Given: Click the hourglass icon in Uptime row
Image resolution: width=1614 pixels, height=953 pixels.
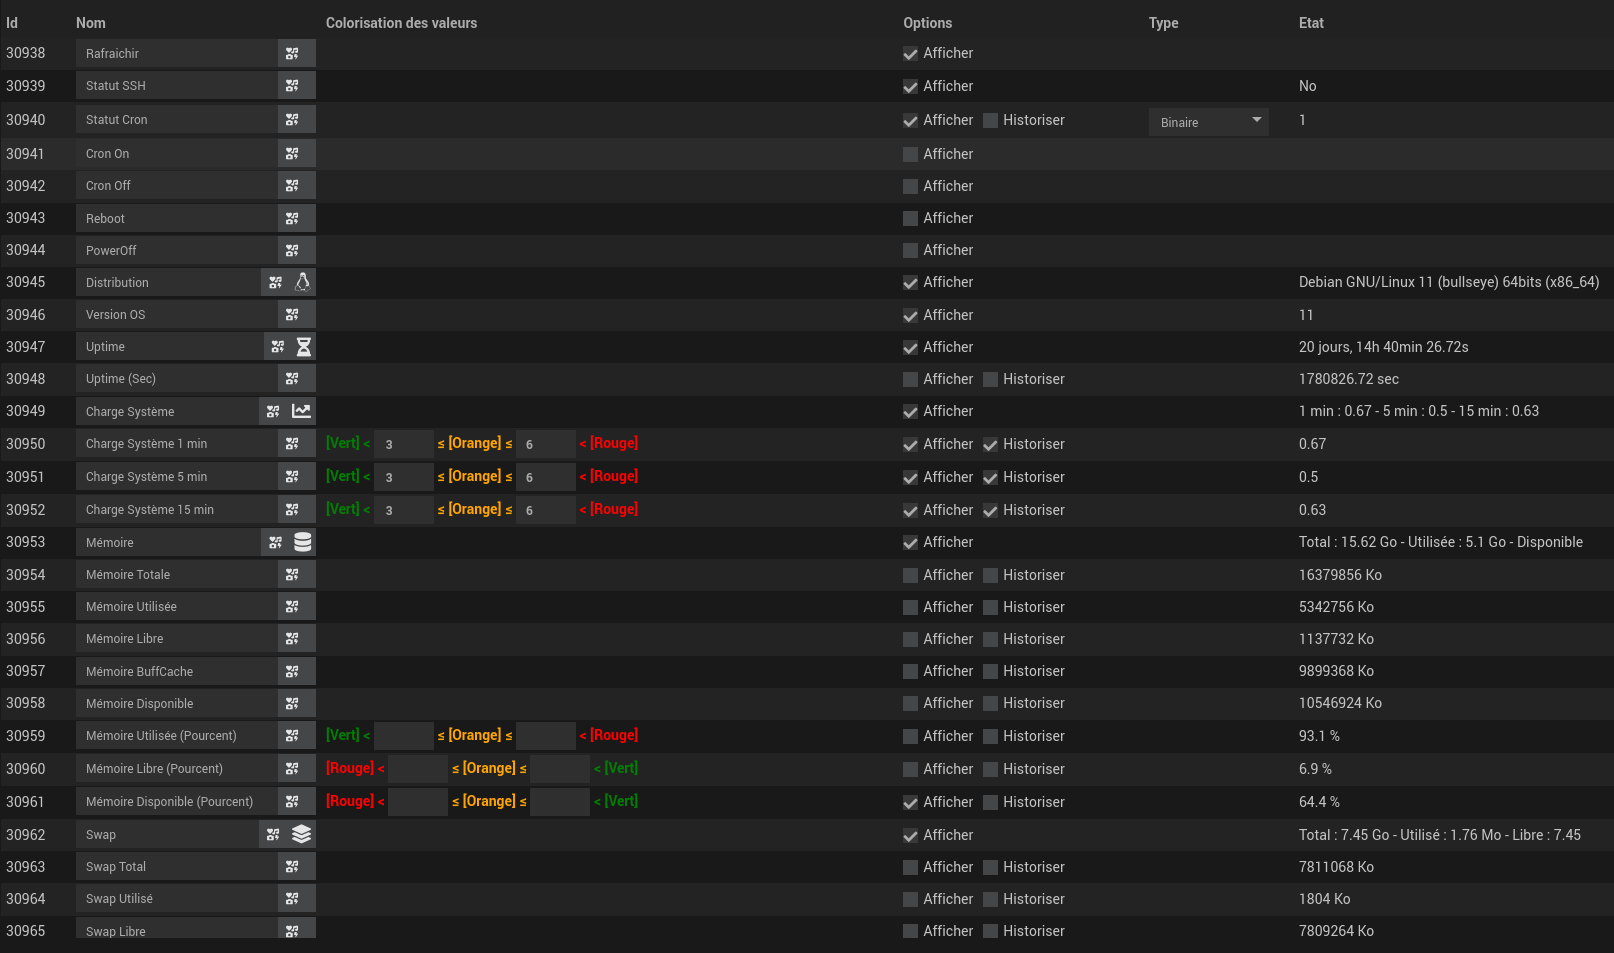Looking at the screenshot, I should point(303,347).
